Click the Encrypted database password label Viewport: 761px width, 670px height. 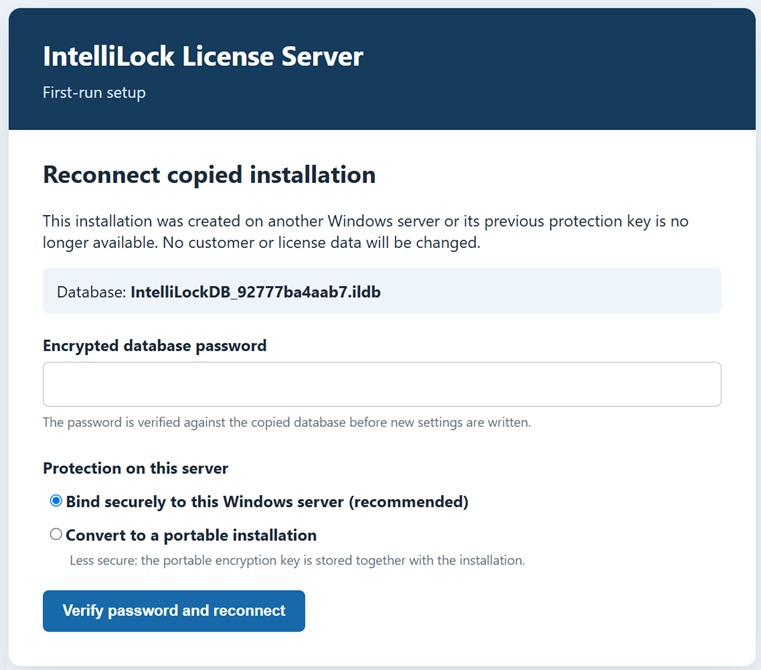coord(155,346)
